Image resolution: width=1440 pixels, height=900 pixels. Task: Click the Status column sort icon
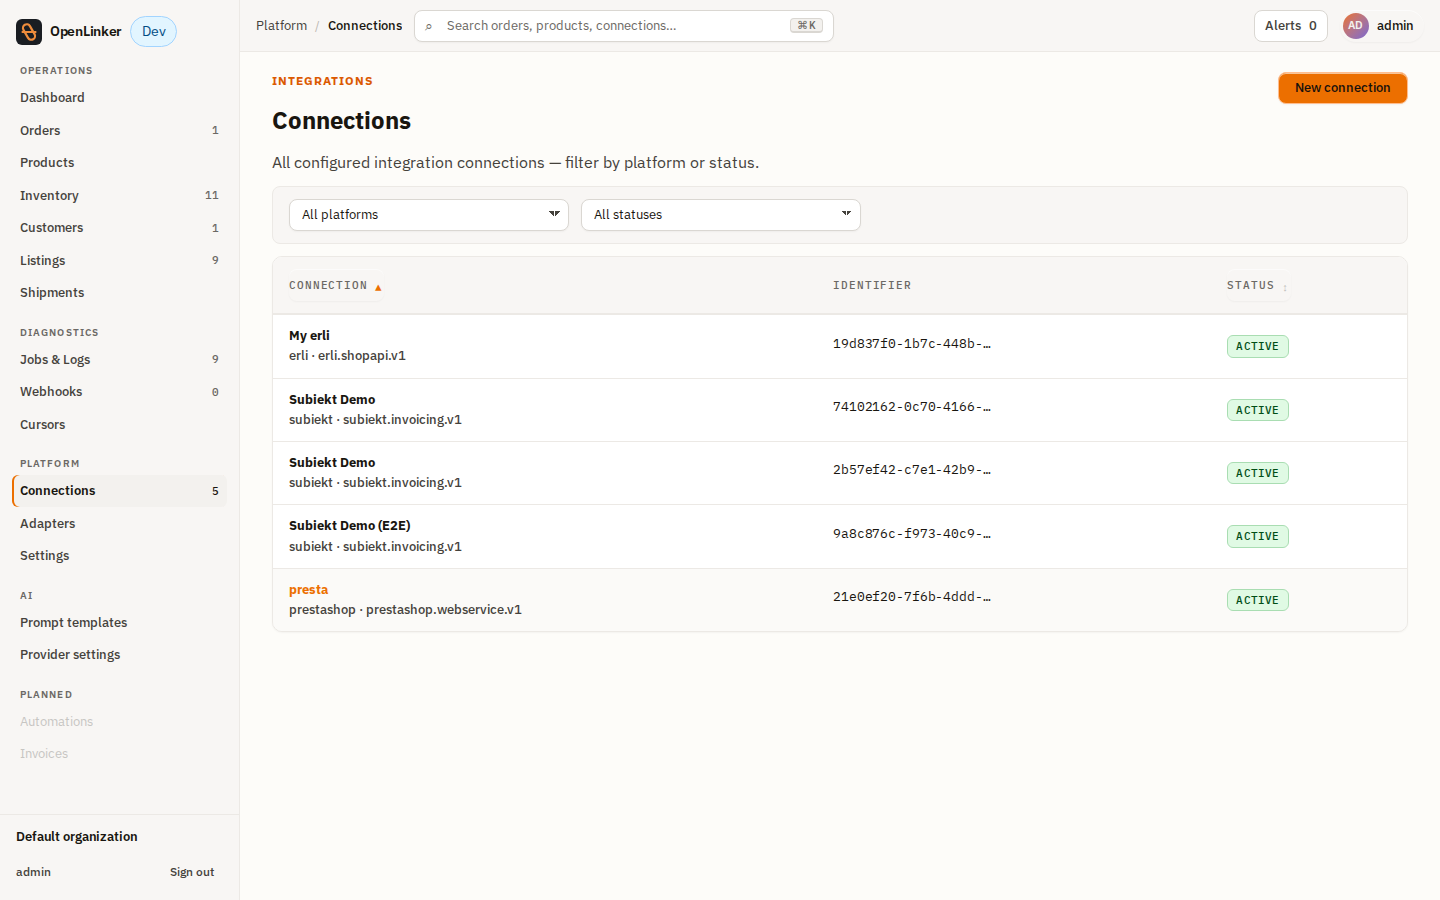tap(1285, 287)
